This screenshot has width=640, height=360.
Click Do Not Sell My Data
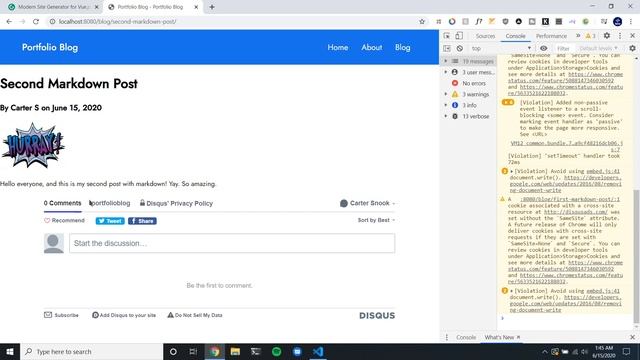195,315
